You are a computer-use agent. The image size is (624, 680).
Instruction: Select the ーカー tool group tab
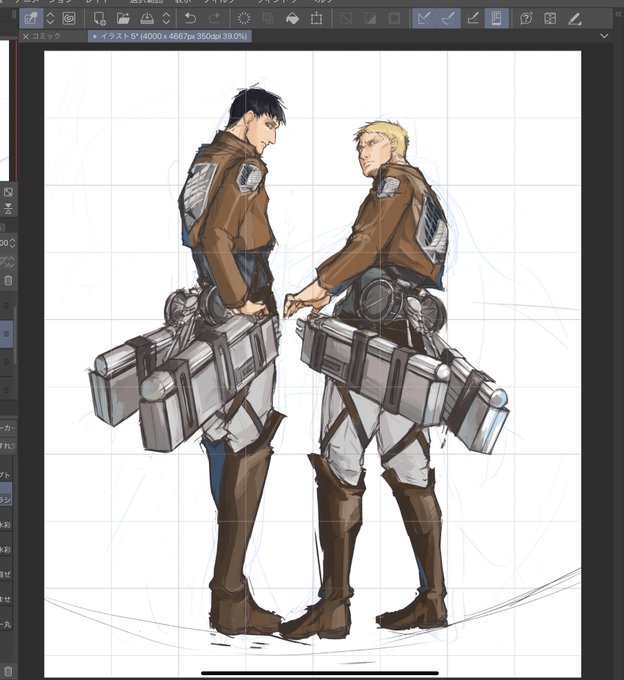(8, 428)
